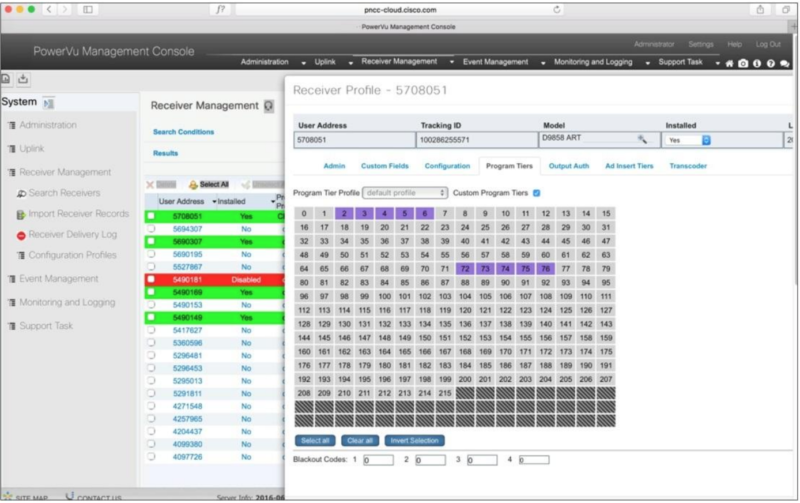Open the Program Tier Profile dropdown

coord(405,193)
